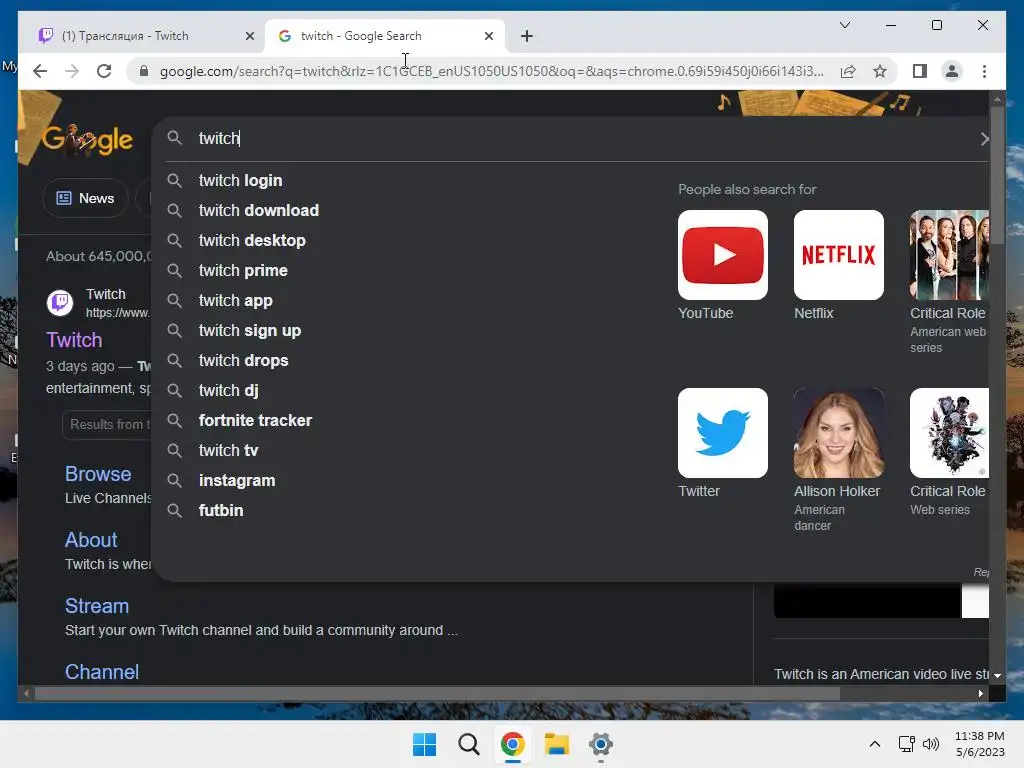Click the browser back arrow
1024x768 pixels.
point(40,71)
